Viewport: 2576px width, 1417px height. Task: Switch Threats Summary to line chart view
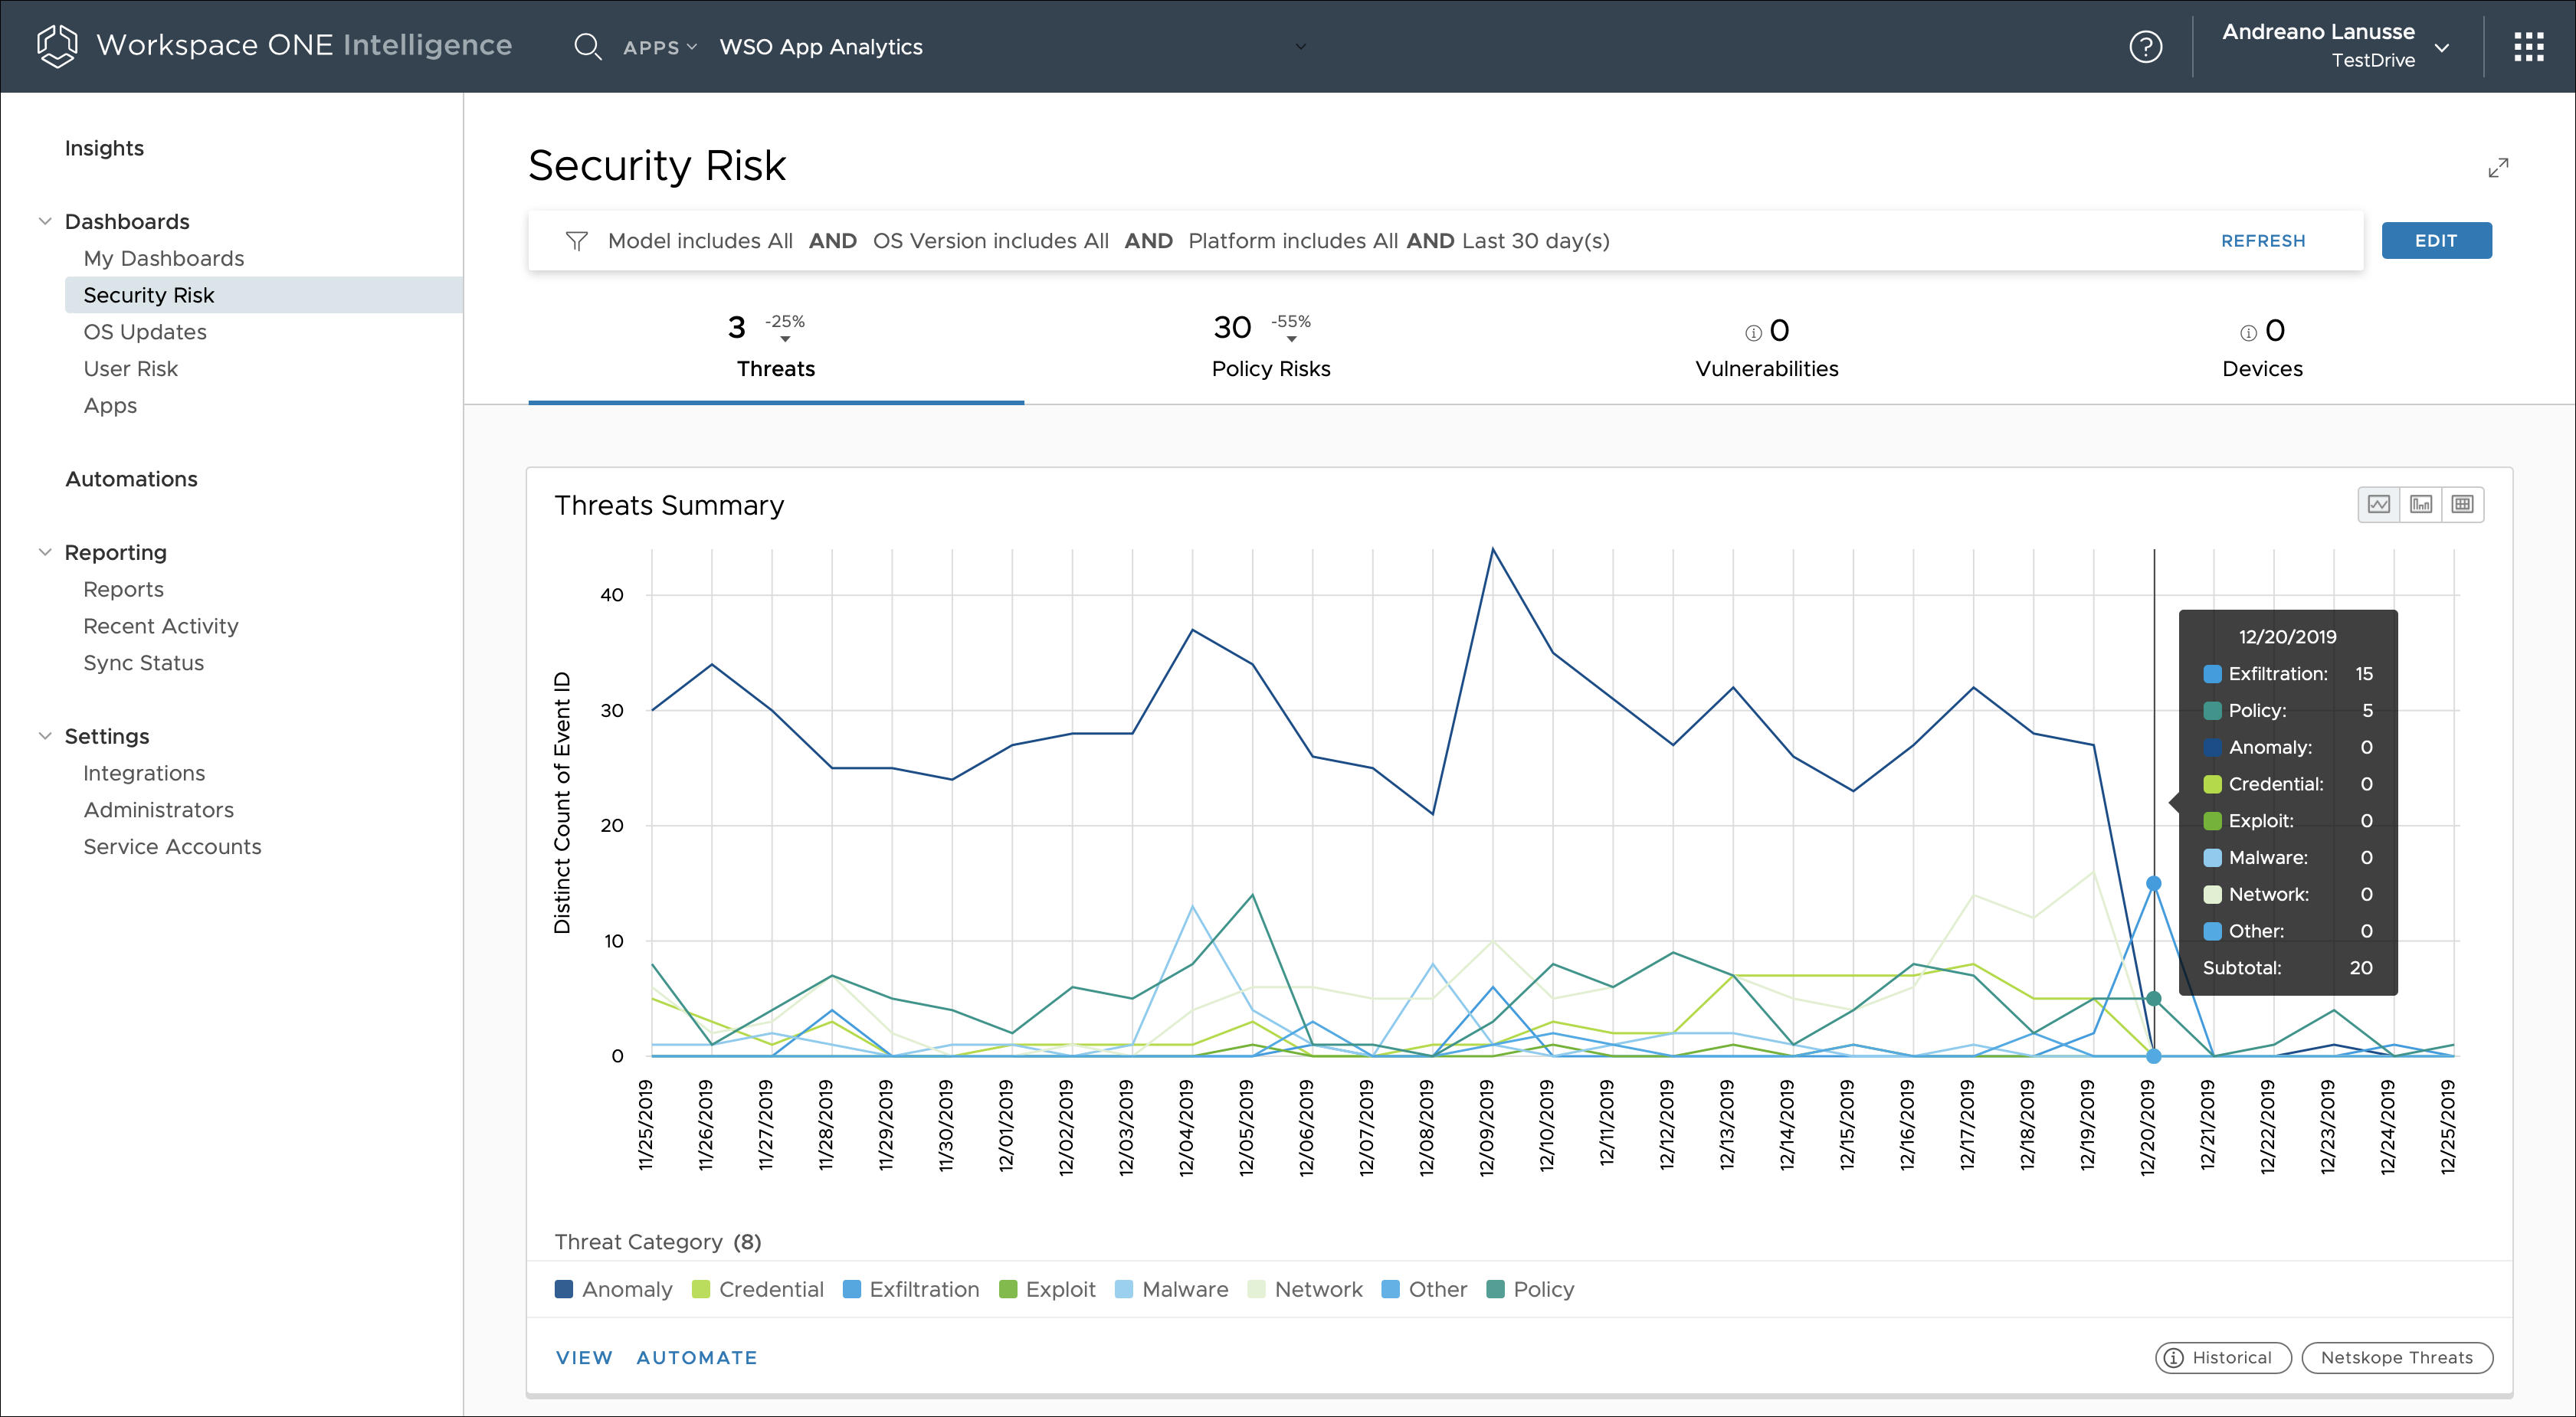pos(2378,504)
